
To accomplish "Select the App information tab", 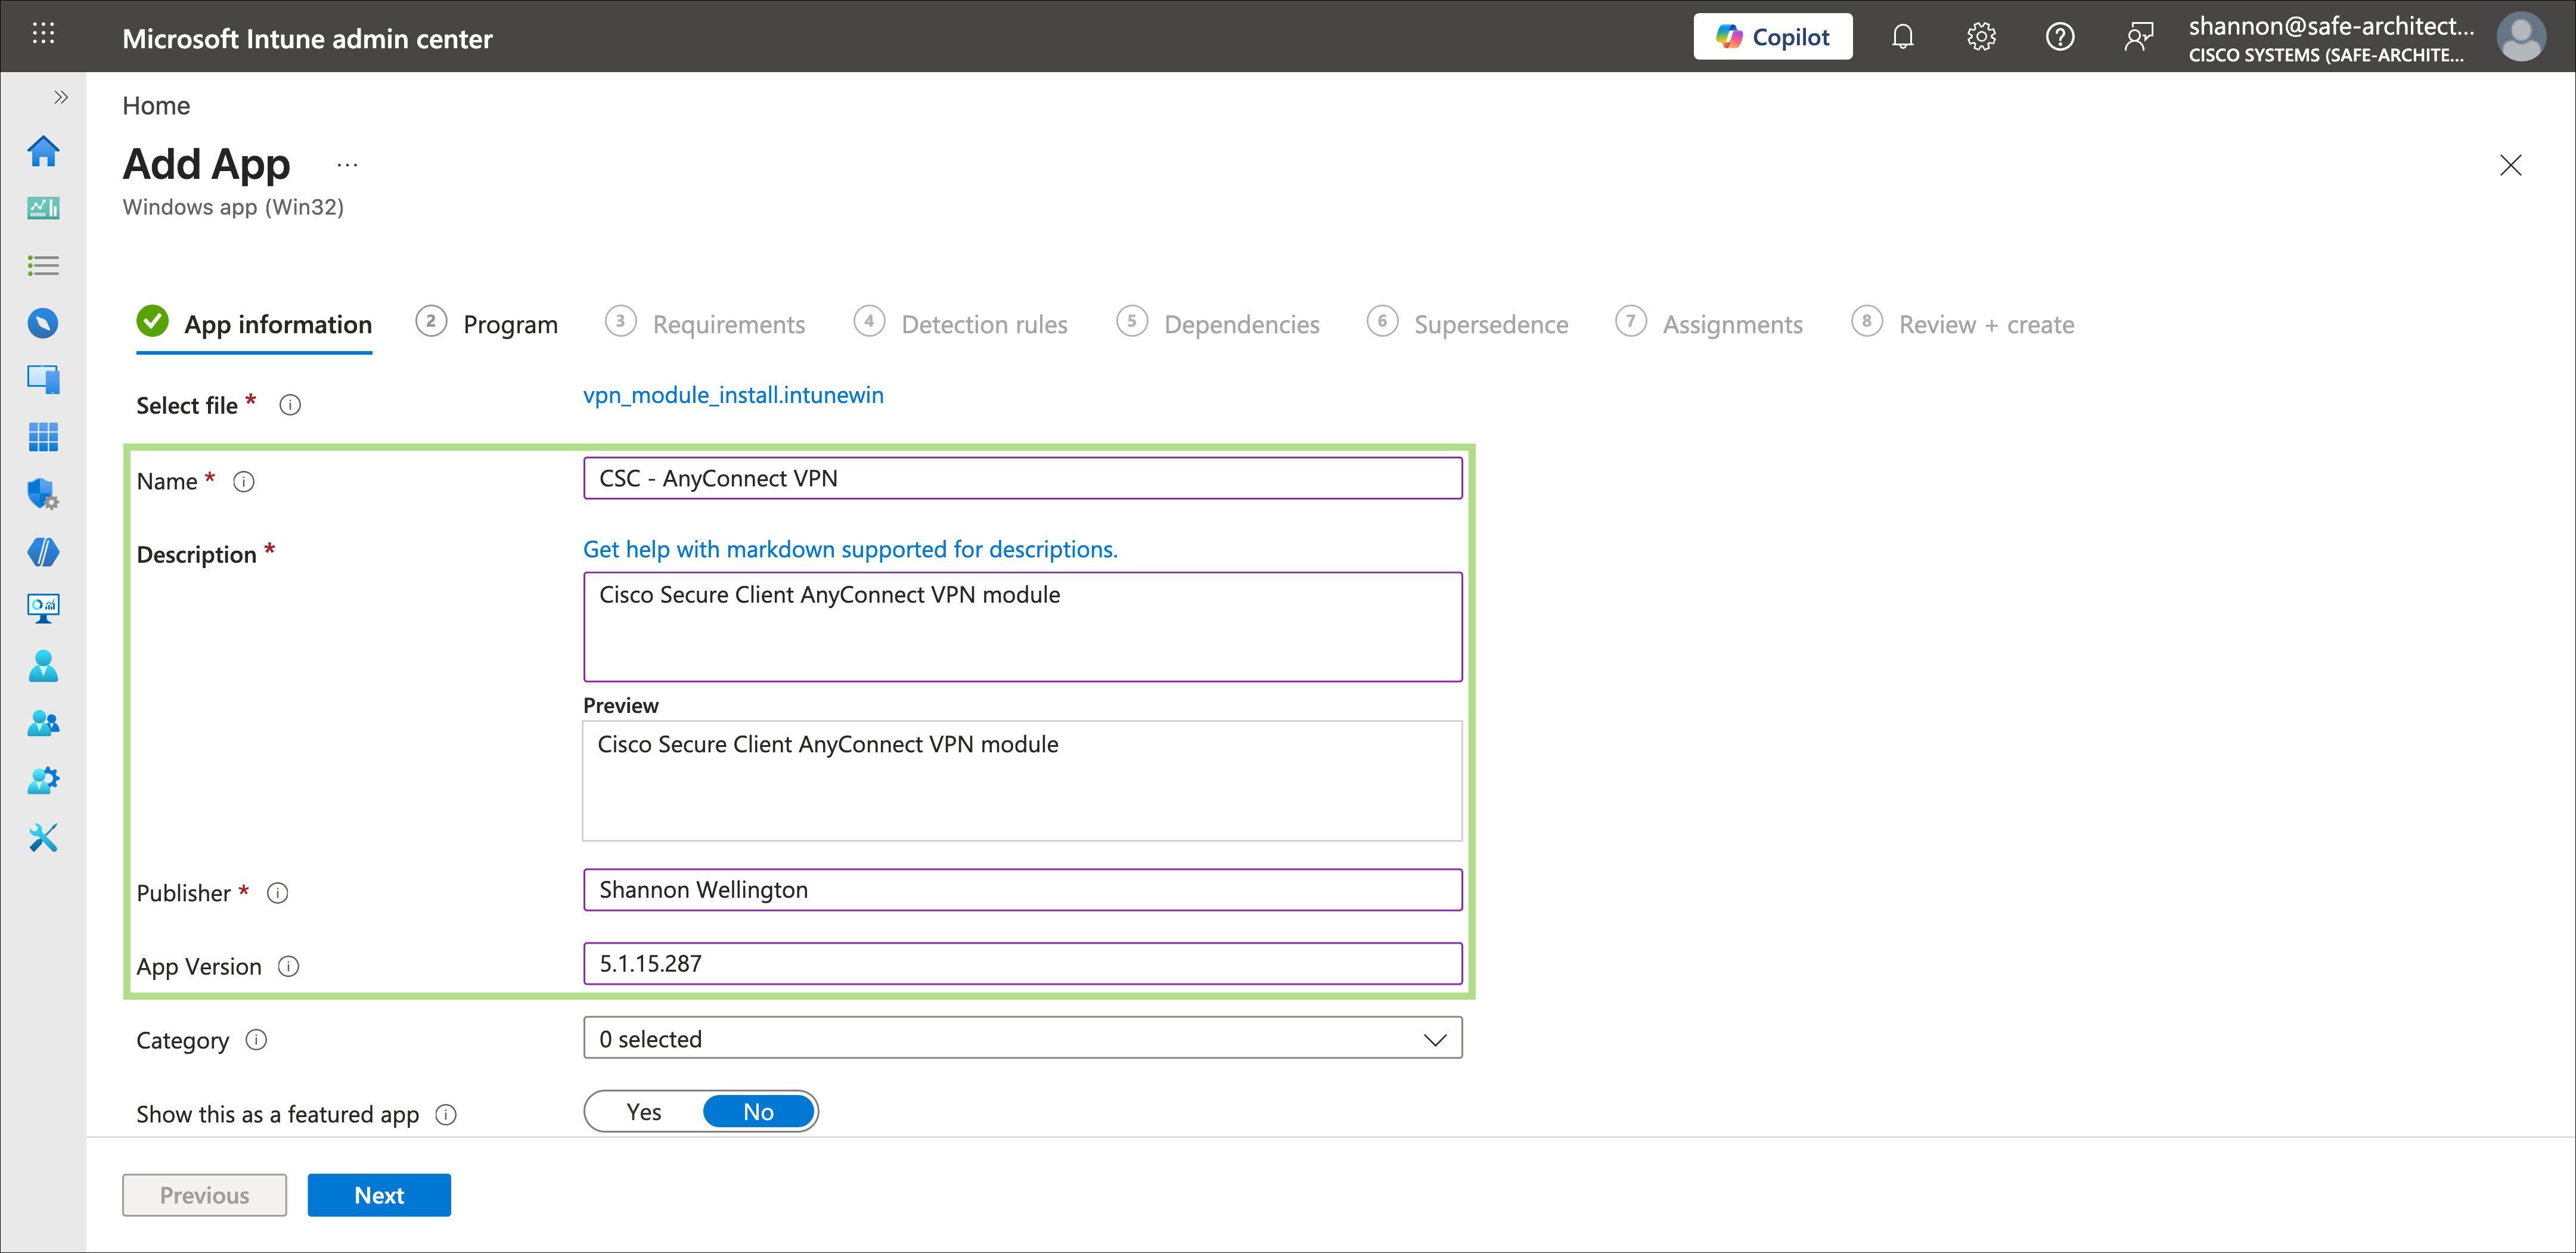I will [254, 324].
